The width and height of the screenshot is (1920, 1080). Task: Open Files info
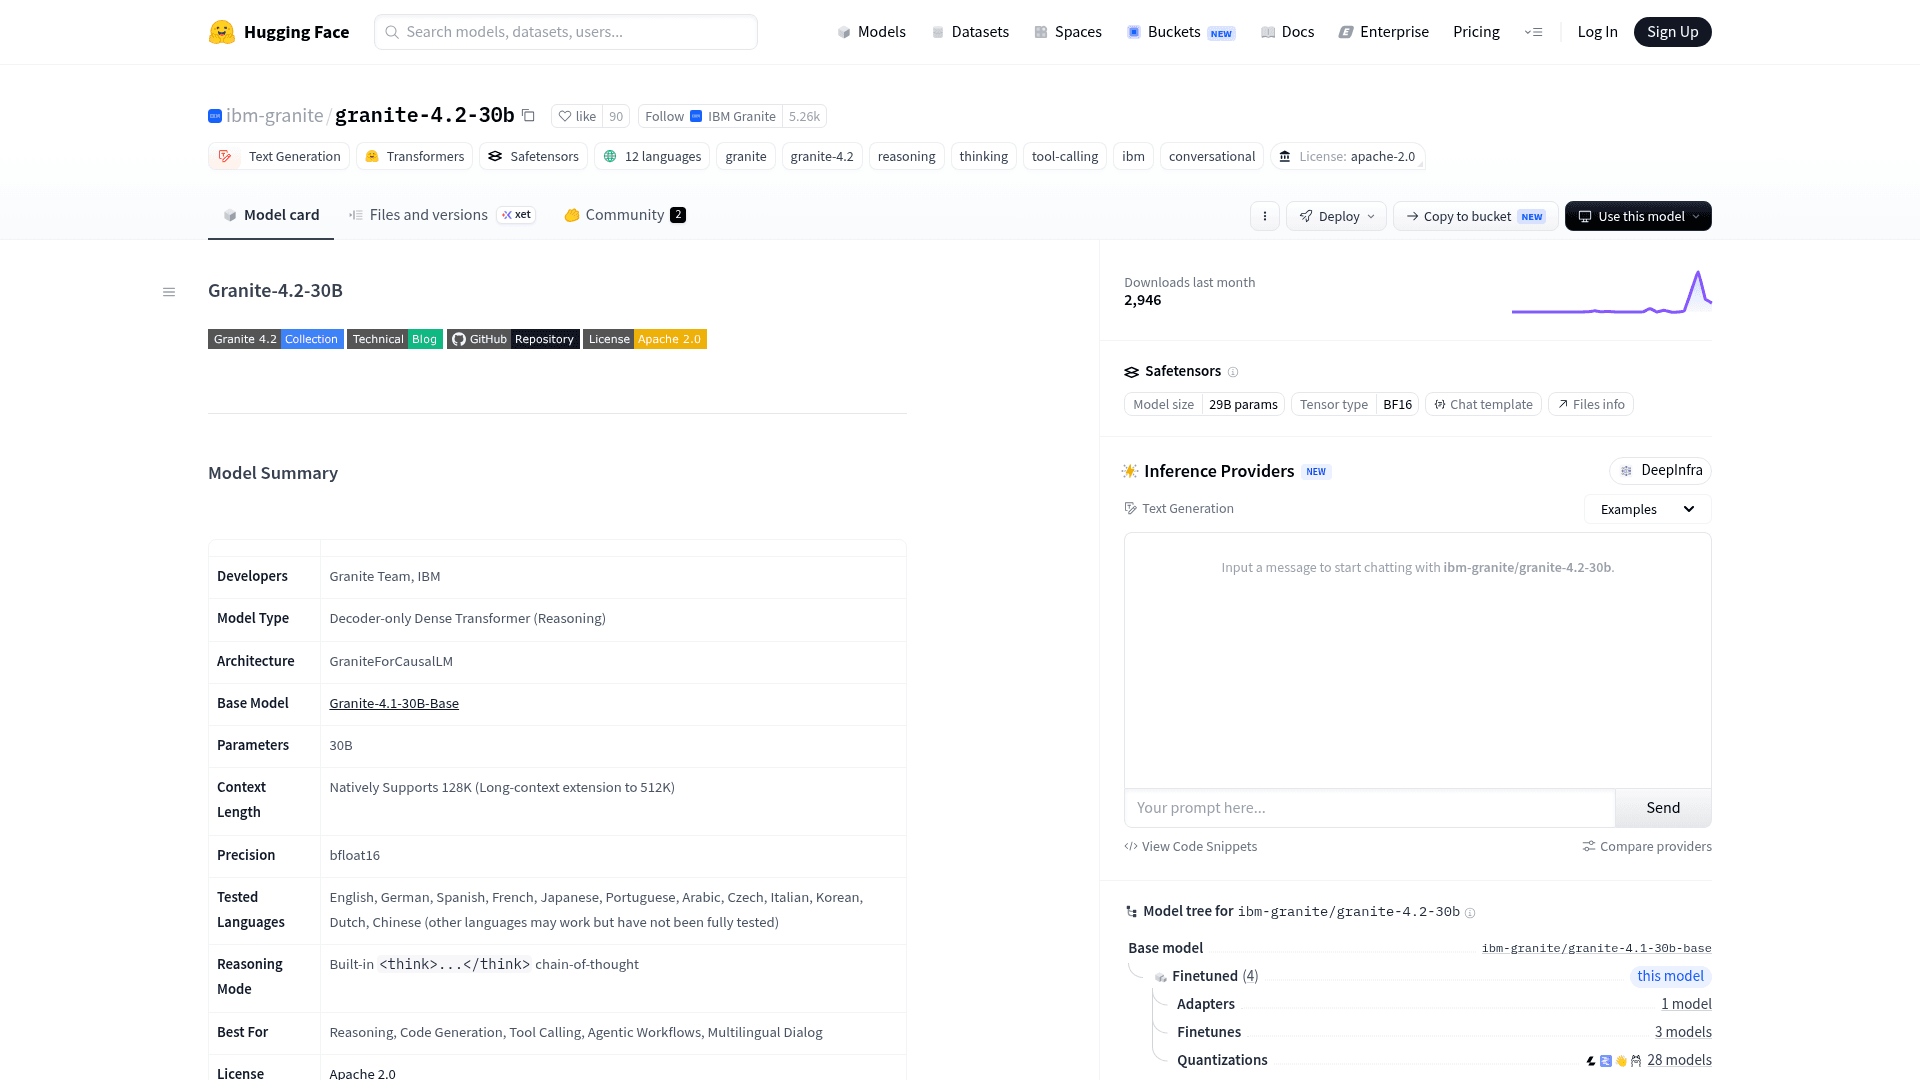[x=1590, y=404]
